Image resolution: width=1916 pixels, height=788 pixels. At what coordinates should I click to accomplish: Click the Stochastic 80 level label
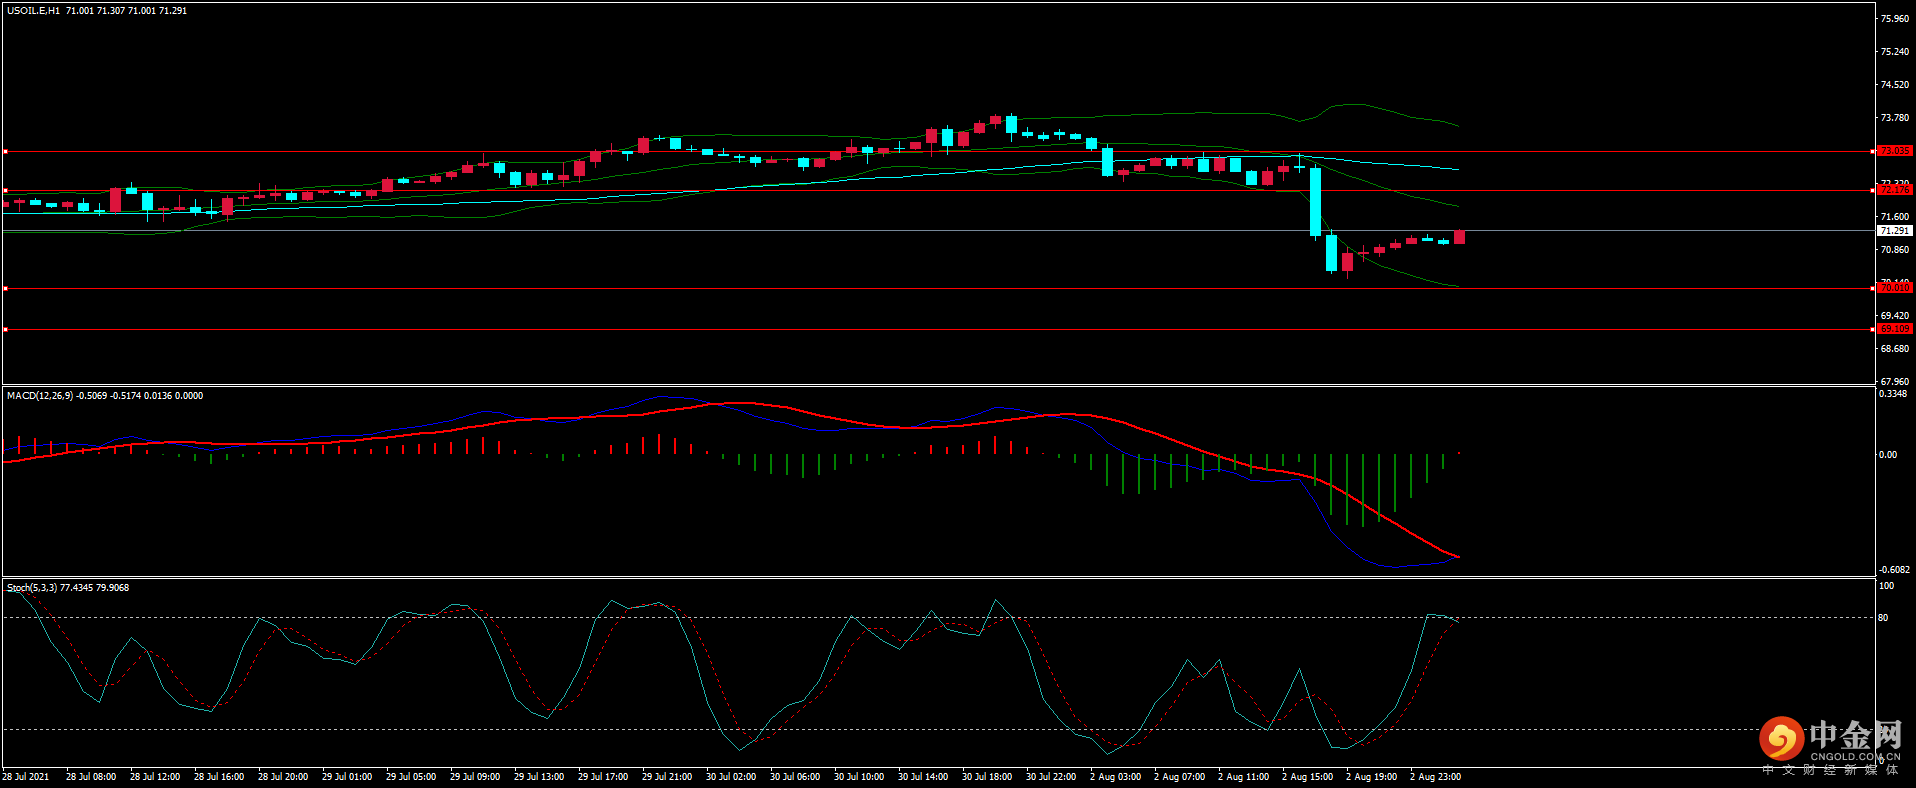click(1883, 618)
